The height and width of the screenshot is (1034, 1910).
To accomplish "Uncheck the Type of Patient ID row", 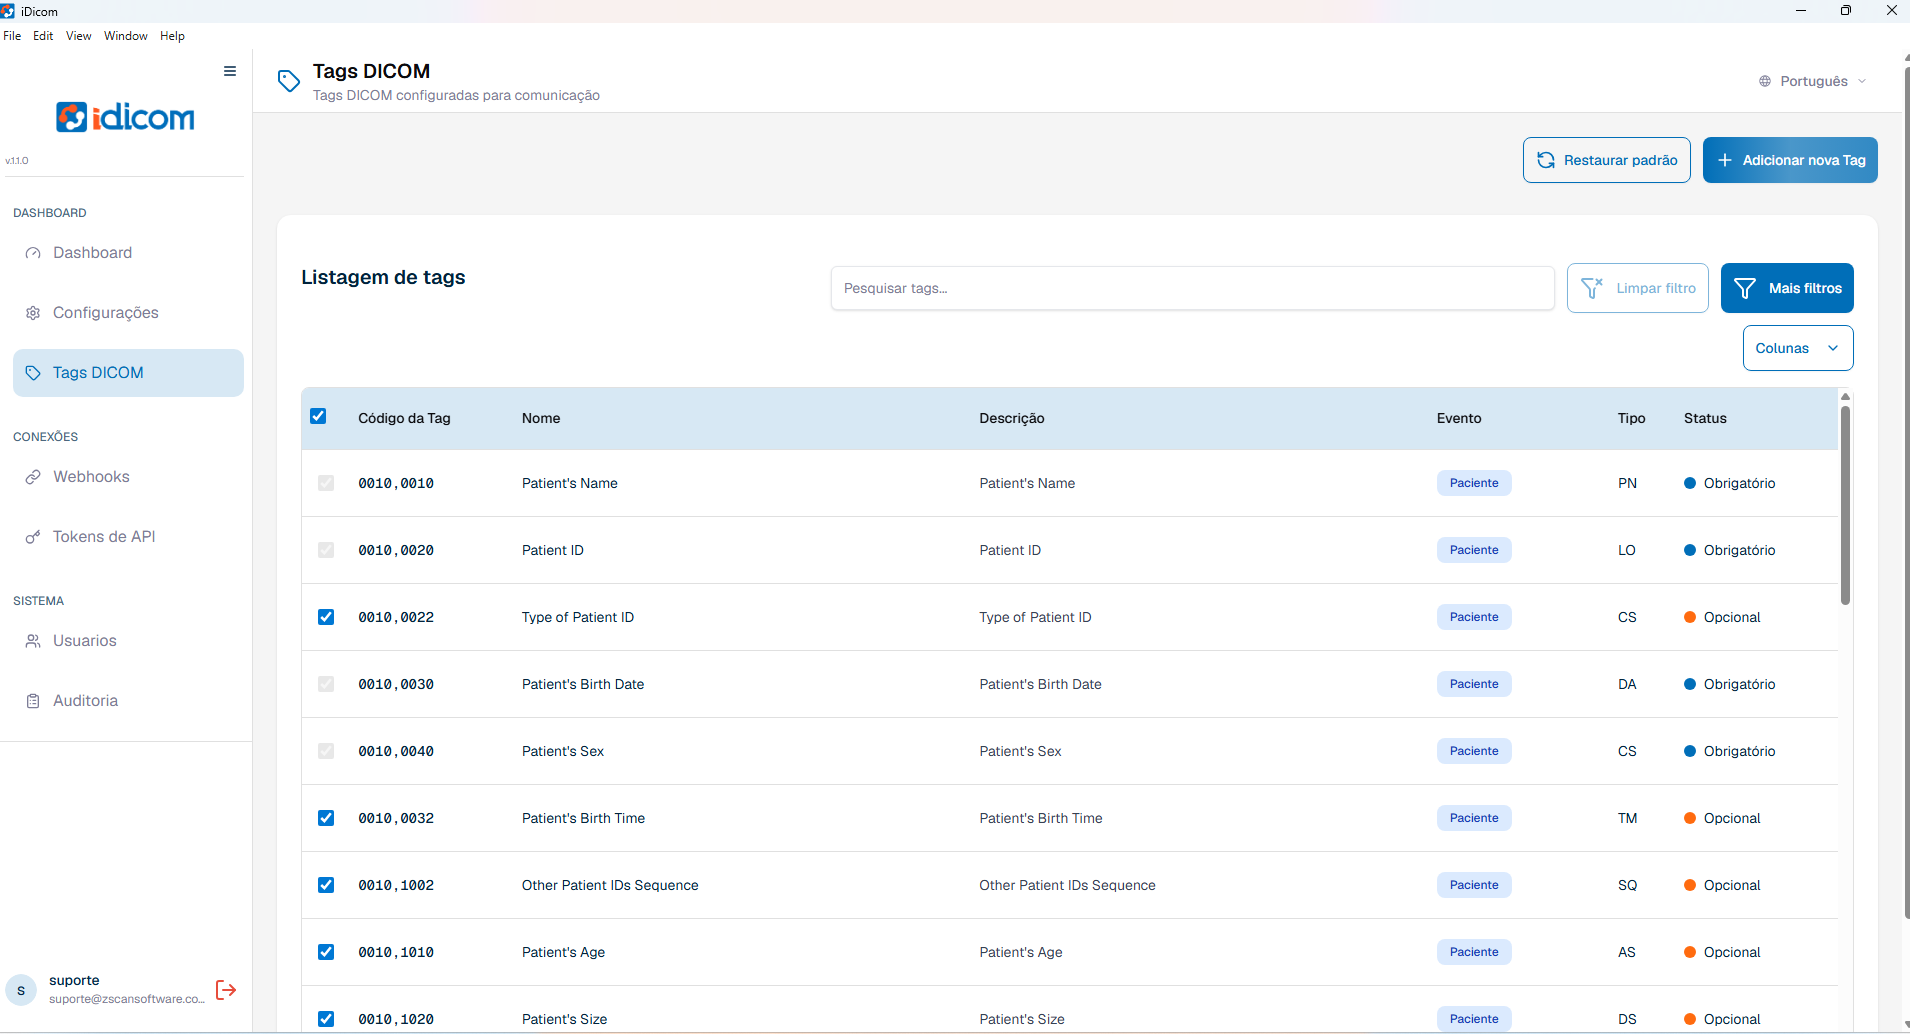I will (326, 617).
